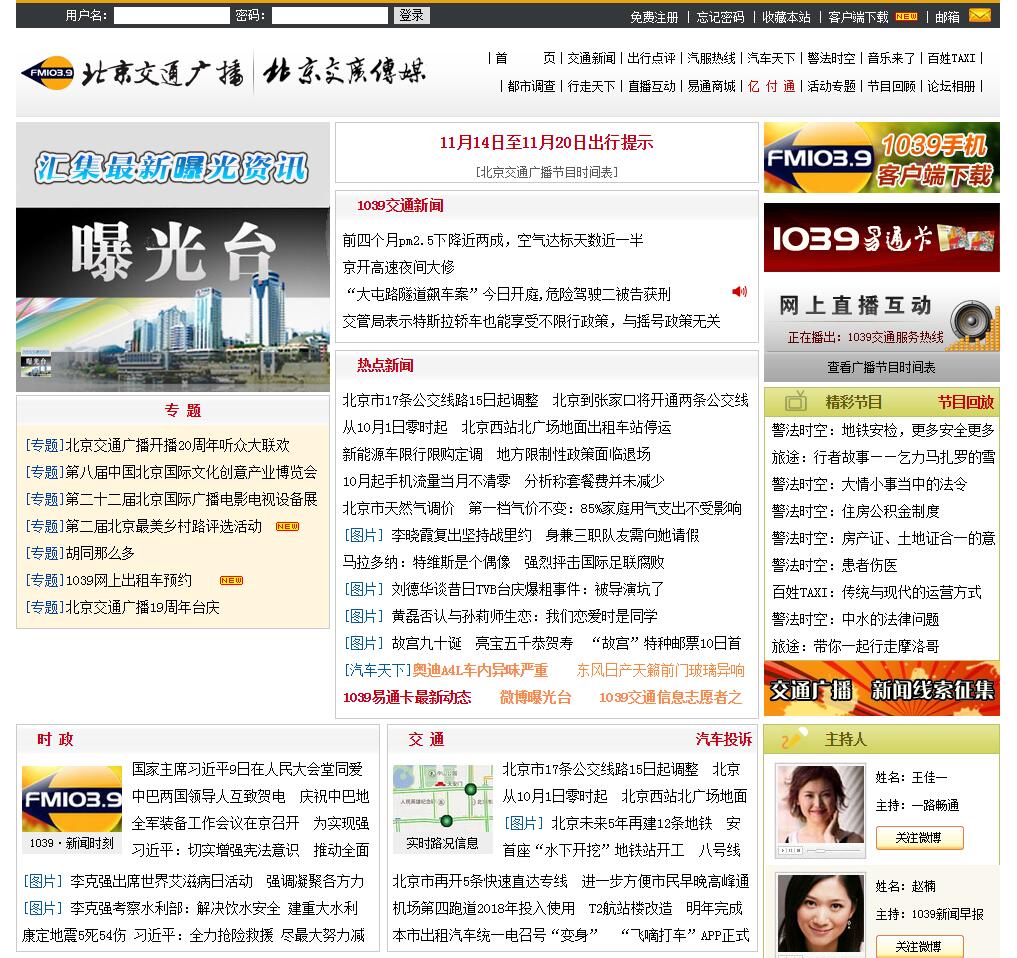Click the NEW badge next to 客户端下载
Viewport: 1017px width, 958px height.
[906, 17]
